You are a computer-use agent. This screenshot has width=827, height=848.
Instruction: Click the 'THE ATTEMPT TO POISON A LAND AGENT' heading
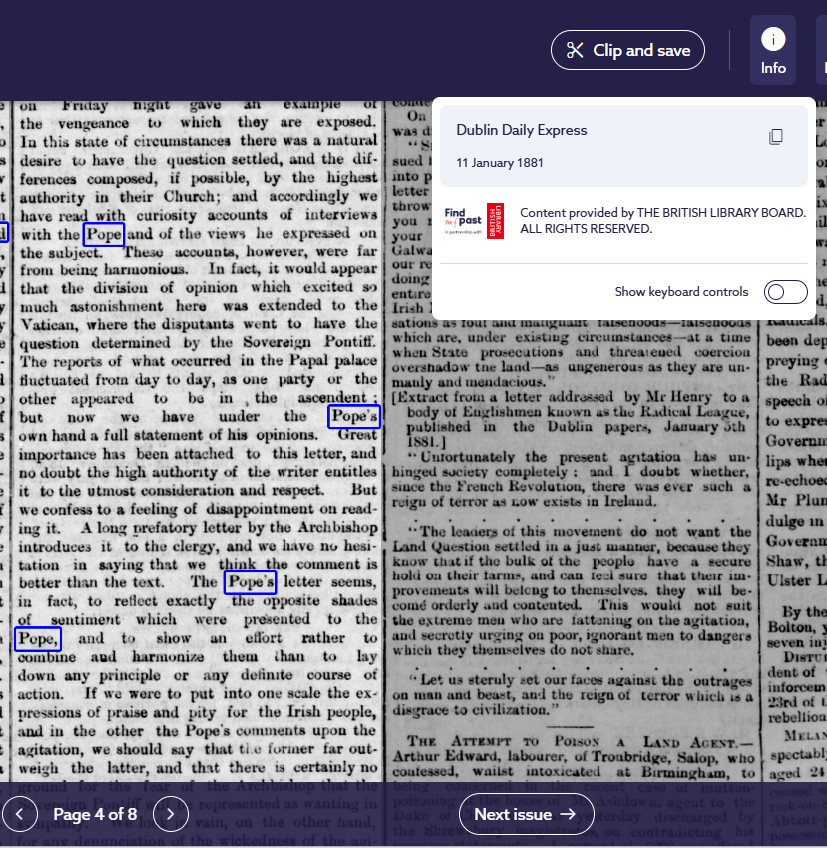580,741
